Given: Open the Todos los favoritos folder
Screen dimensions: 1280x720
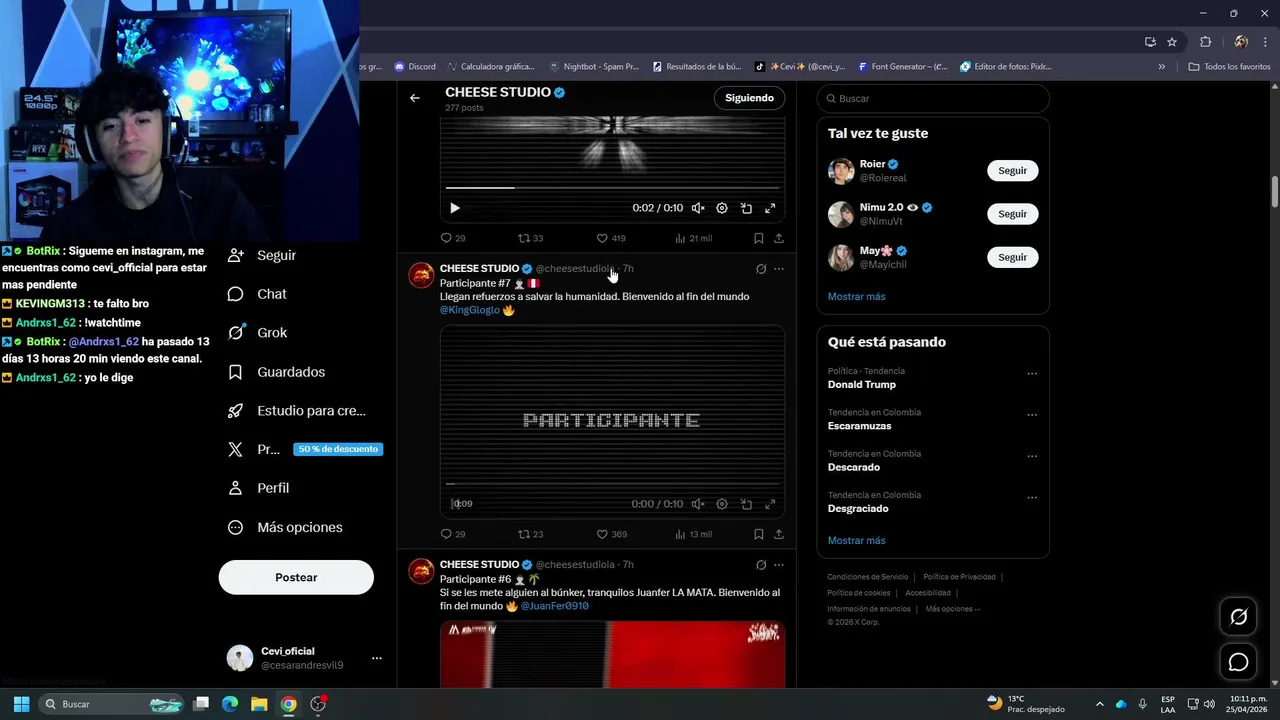Looking at the screenshot, I should click(1229, 67).
